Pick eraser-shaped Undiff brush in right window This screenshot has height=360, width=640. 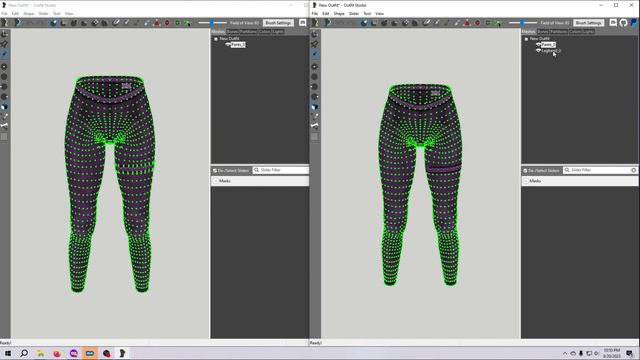427,23
